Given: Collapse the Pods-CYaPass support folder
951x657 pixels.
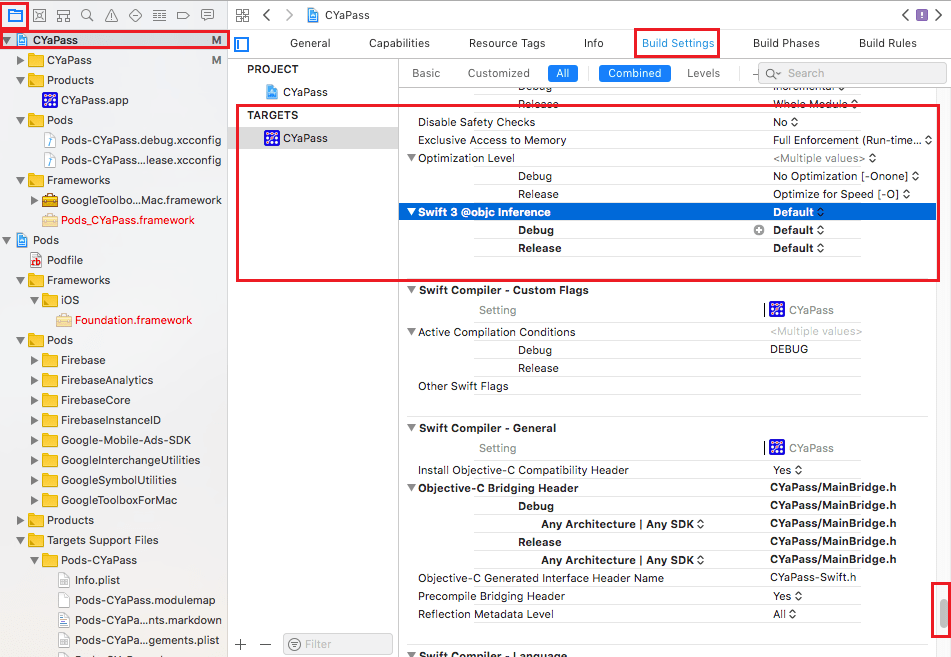Looking at the screenshot, I should point(35,561).
